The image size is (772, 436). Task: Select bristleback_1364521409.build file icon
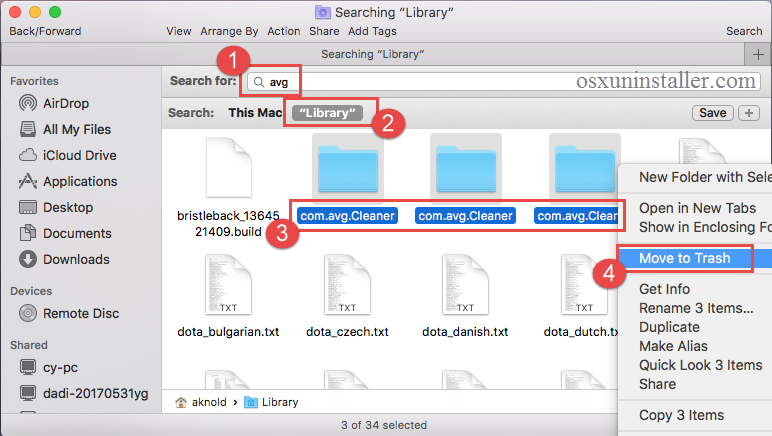pos(228,168)
